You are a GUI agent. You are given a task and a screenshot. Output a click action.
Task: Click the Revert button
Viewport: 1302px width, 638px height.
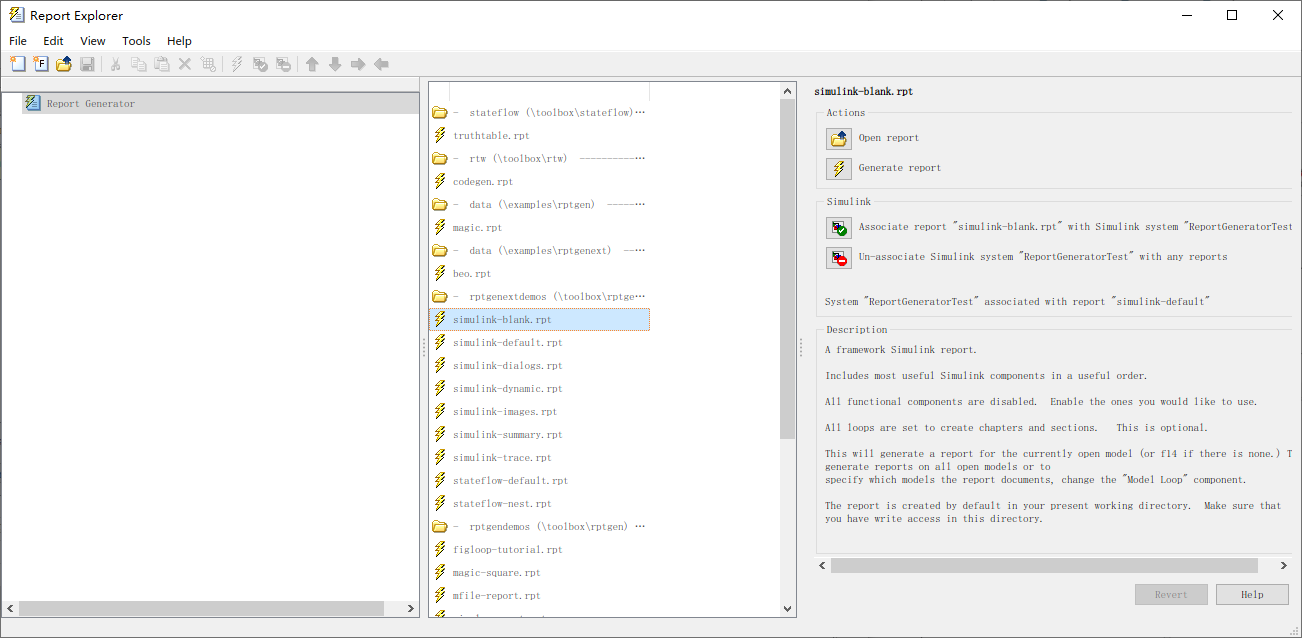[x=1171, y=594]
